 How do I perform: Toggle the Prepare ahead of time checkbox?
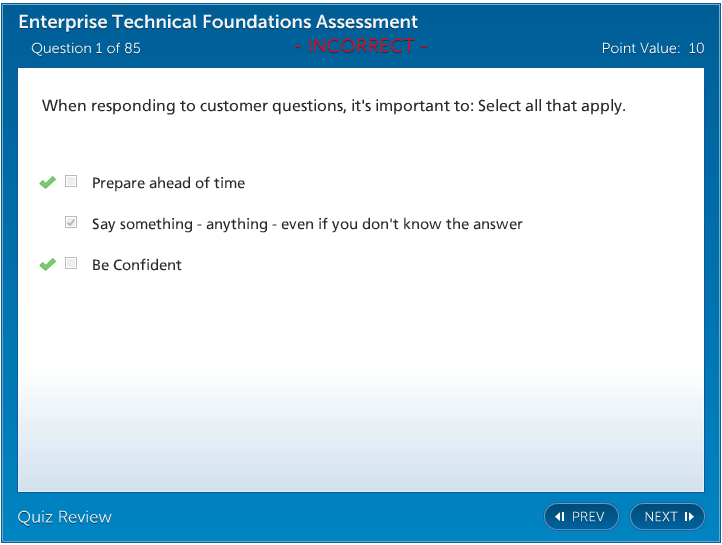coord(71,182)
